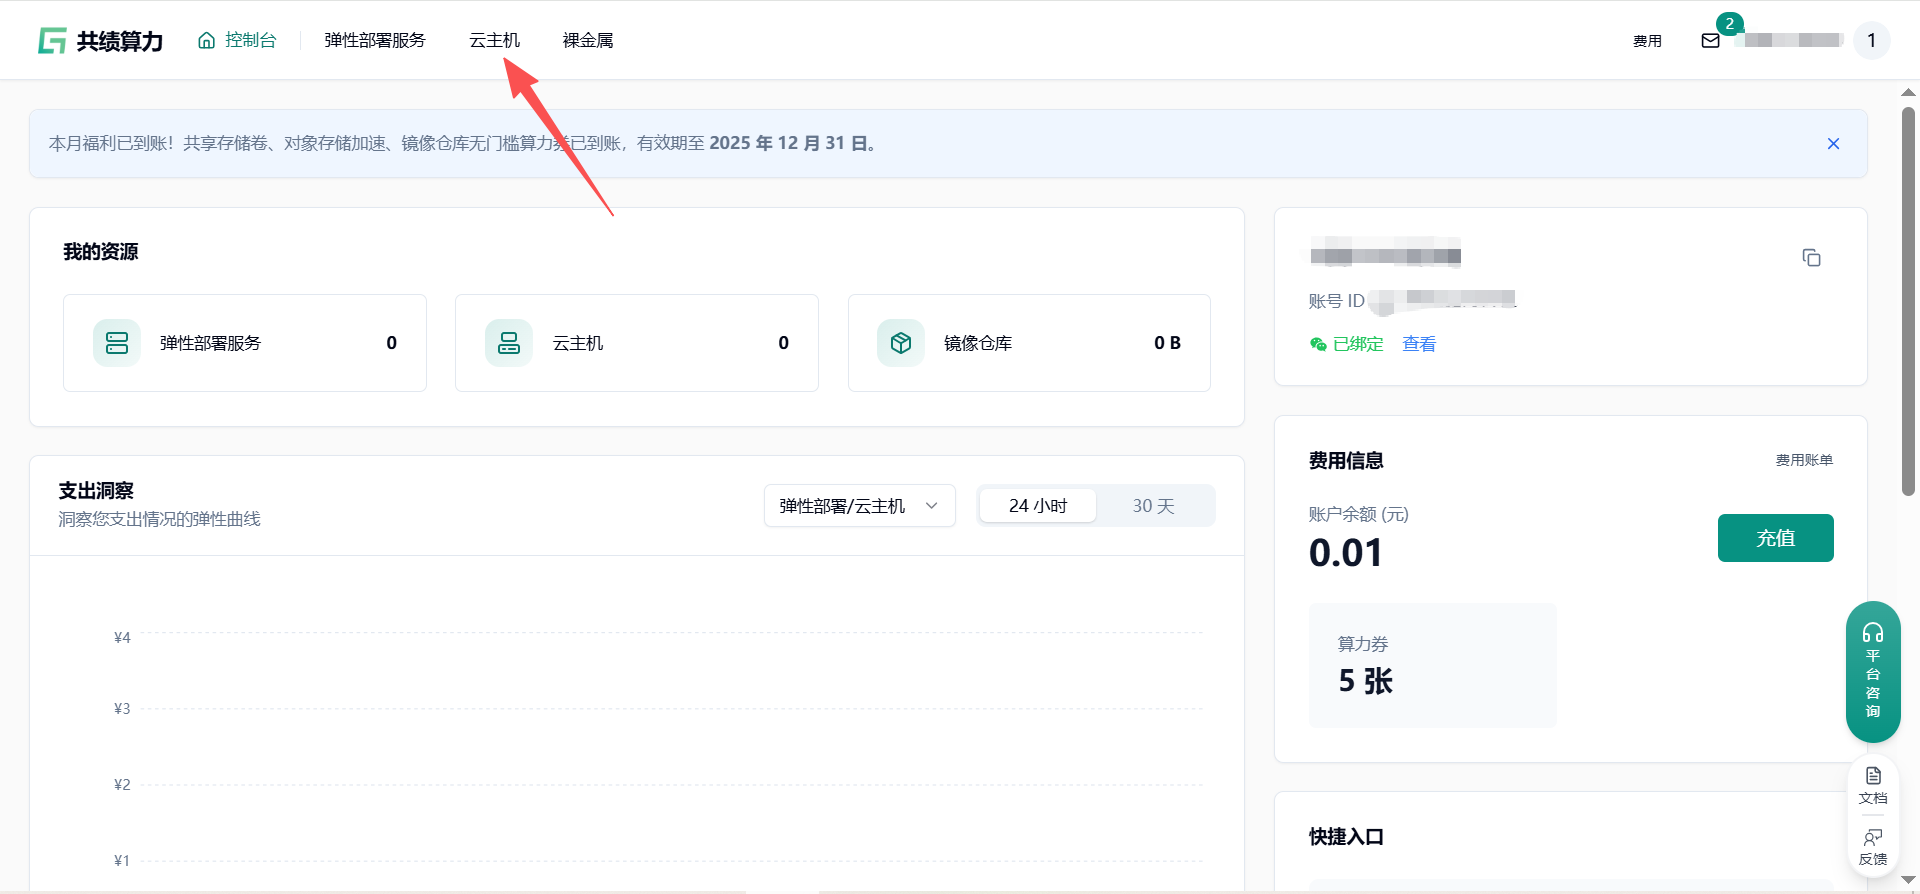Open the 弹性部署服务 resource card
The width and height of the screenshot is (1920, 894).
pos(245,343)
